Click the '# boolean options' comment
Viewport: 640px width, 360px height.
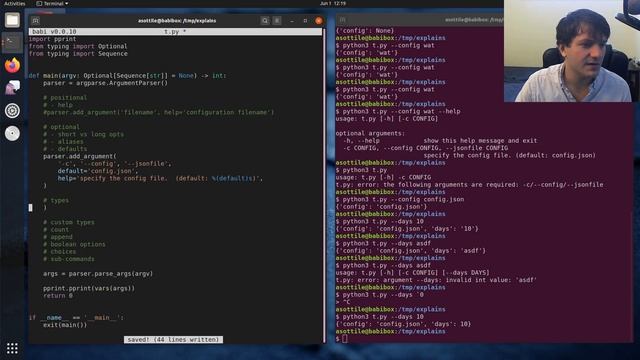[74, 244]
